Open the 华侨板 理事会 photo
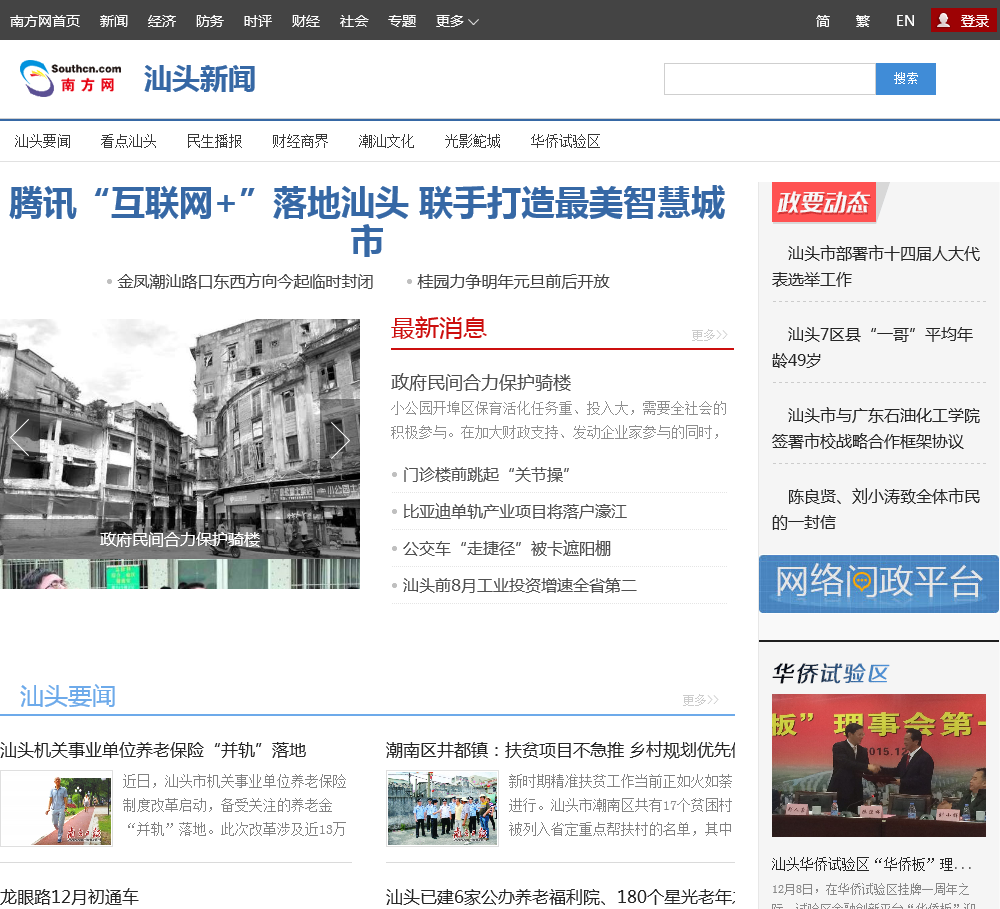 879,765
